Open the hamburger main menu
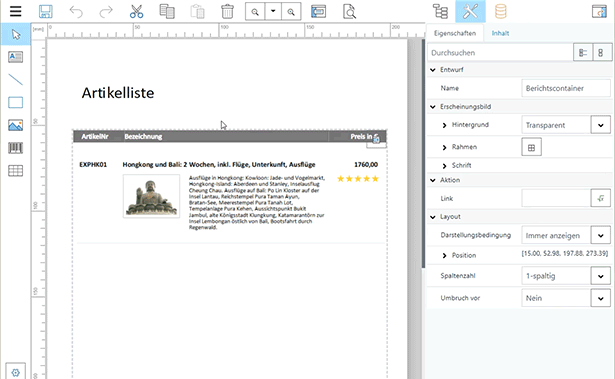The image size is (615, 379). click(x=16, y=11)
